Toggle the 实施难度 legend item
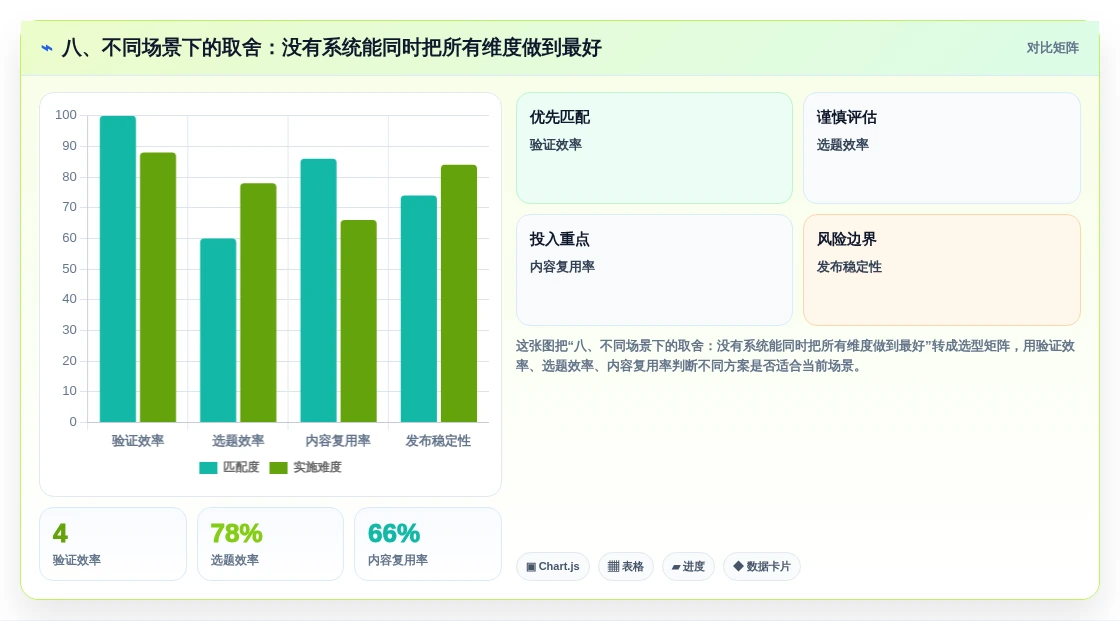The height and width of the screenshot is (621, 1120). click(x=306, y=467)
